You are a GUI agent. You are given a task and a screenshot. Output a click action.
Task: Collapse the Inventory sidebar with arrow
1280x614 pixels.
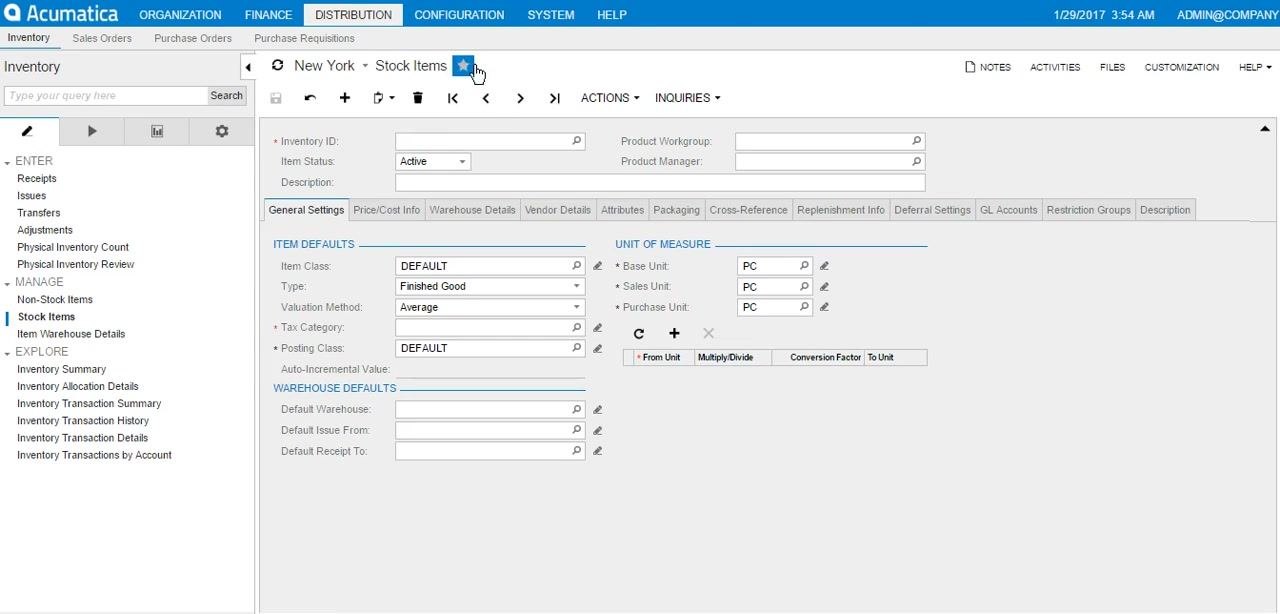(248, 67)
